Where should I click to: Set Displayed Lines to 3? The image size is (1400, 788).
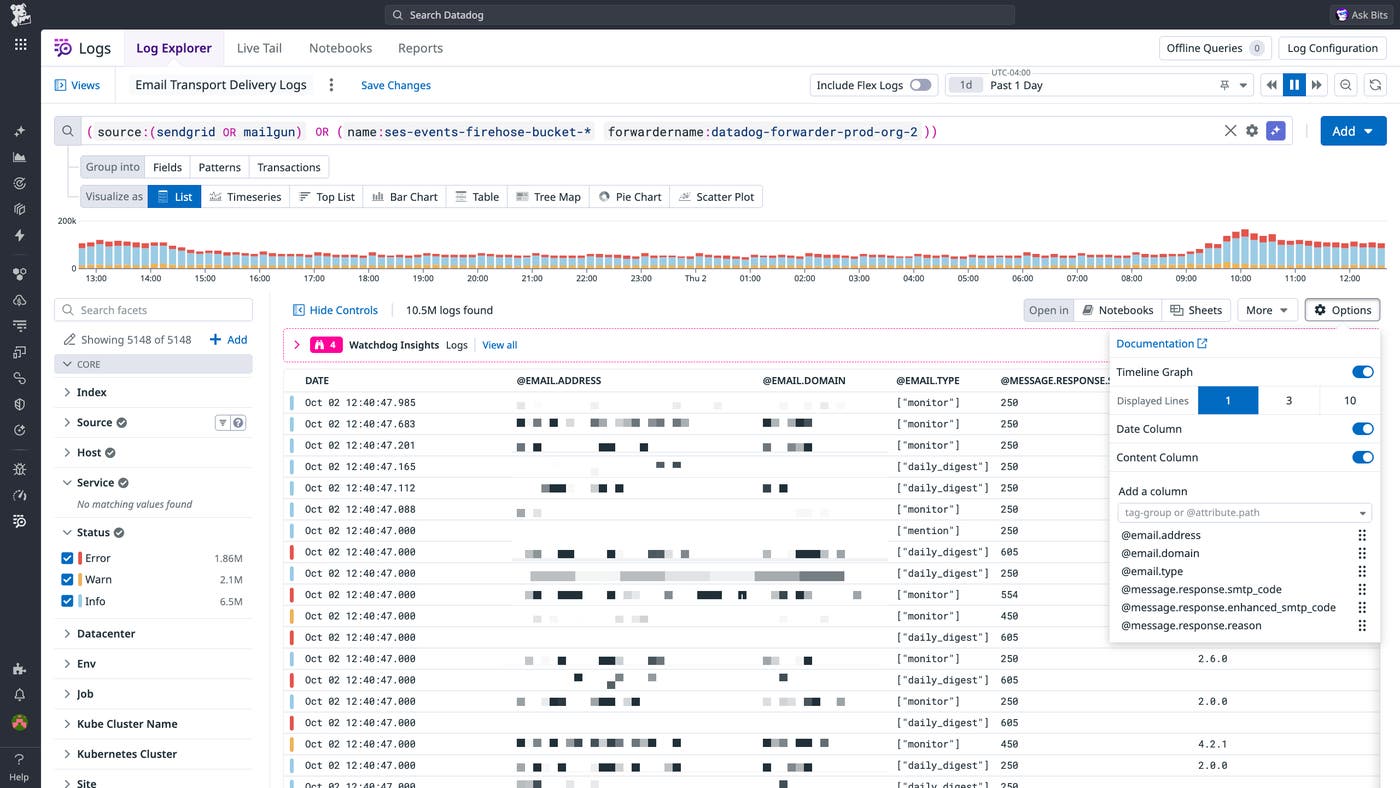tap(1289, 400)
